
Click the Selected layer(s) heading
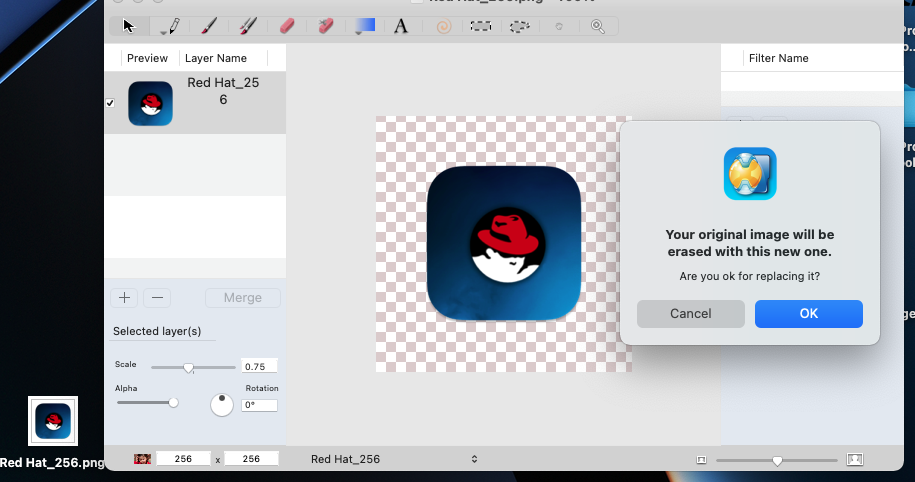pyautogui.click(x=157, y=331)
